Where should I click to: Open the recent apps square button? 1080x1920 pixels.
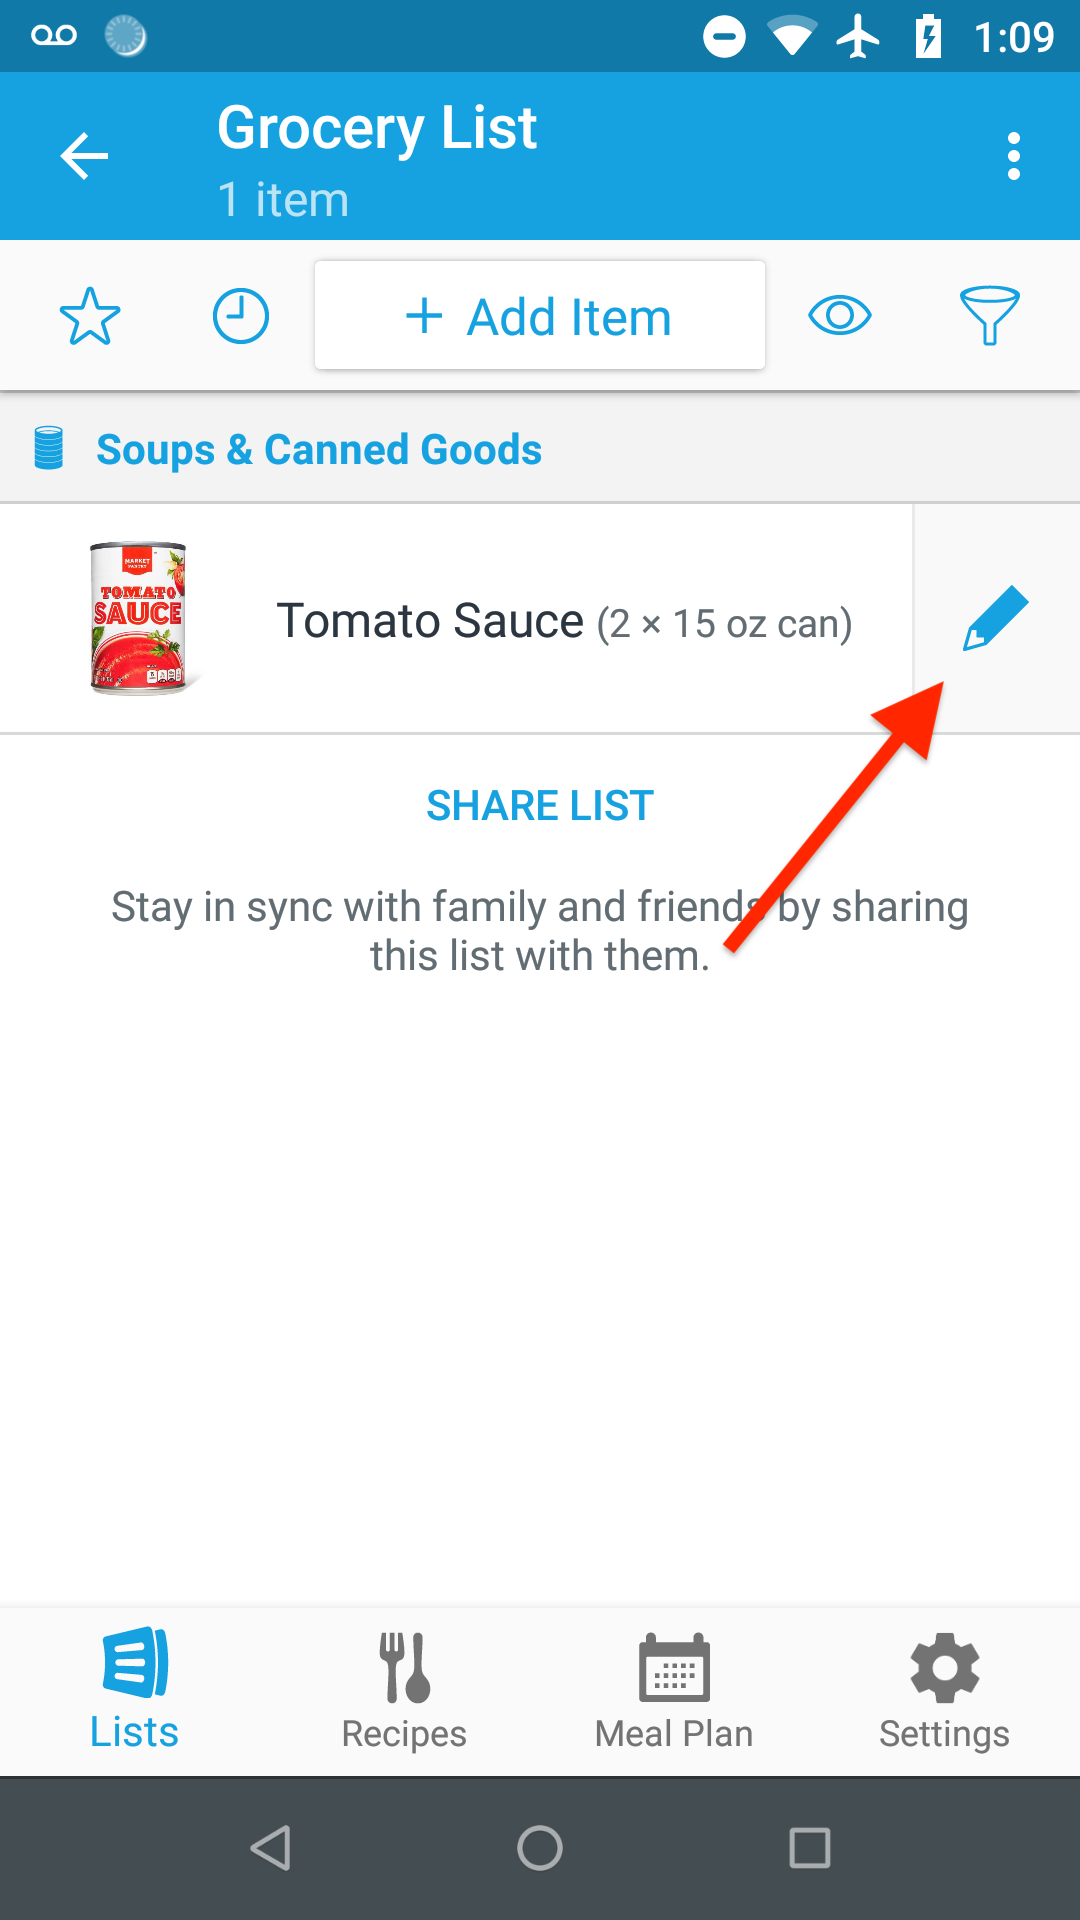pyautogui.click(x=810, y=1848)
